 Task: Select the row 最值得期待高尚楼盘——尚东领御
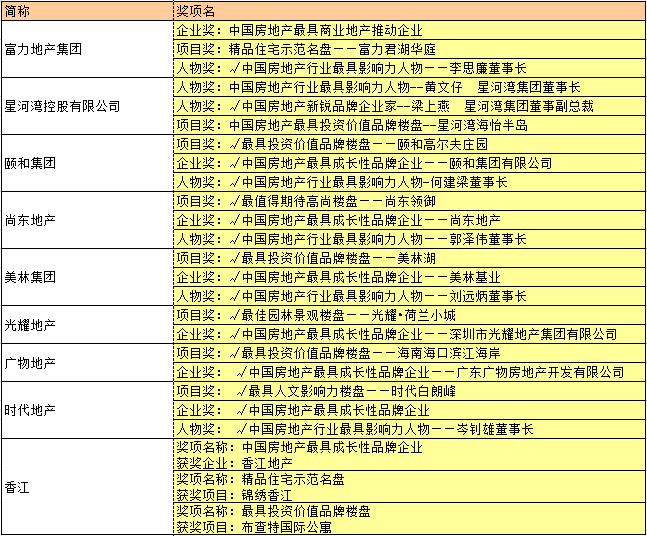pyautogui.click(x=409, y=201)
